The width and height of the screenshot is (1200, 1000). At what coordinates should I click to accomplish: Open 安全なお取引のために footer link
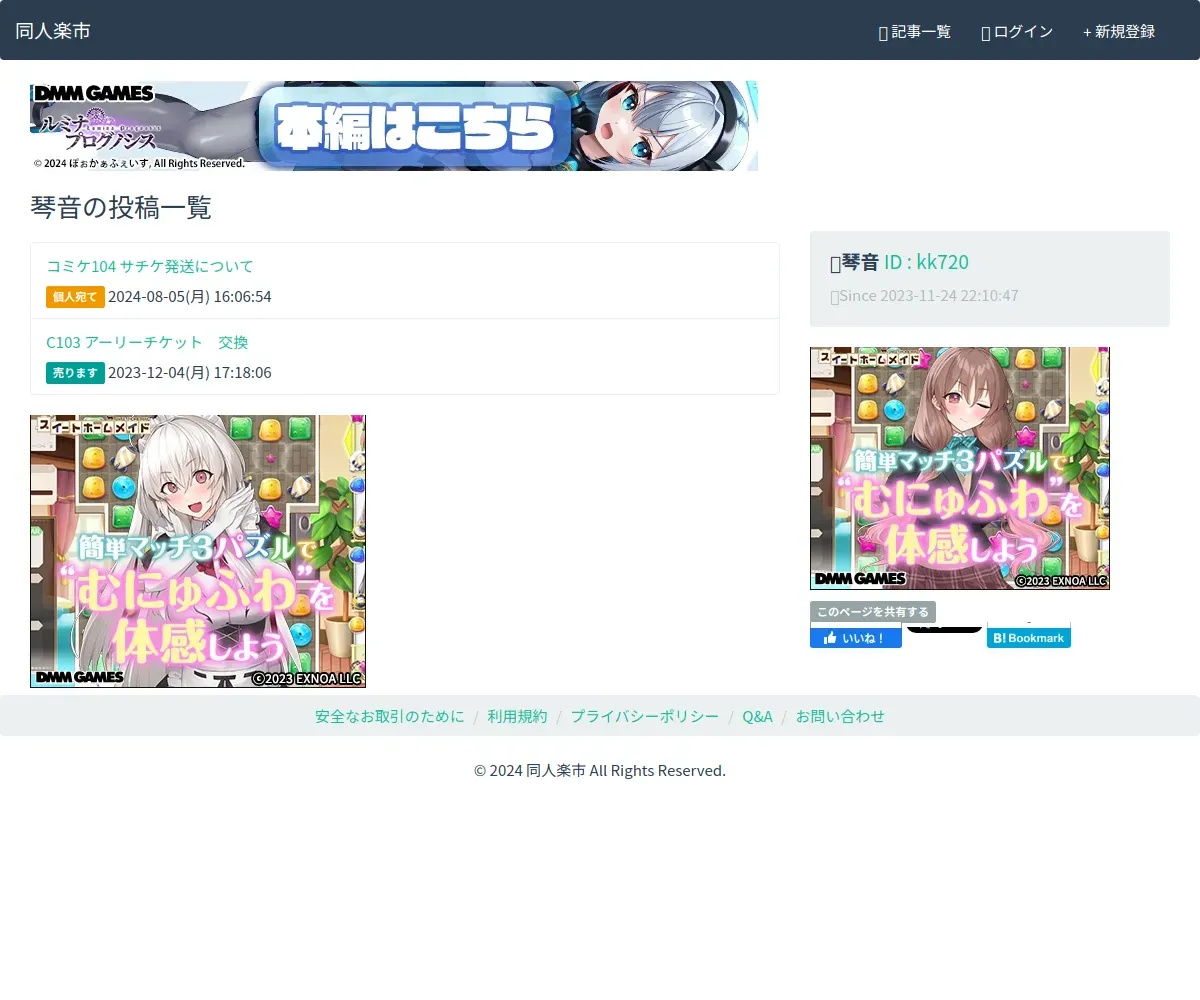pos(390,716)
